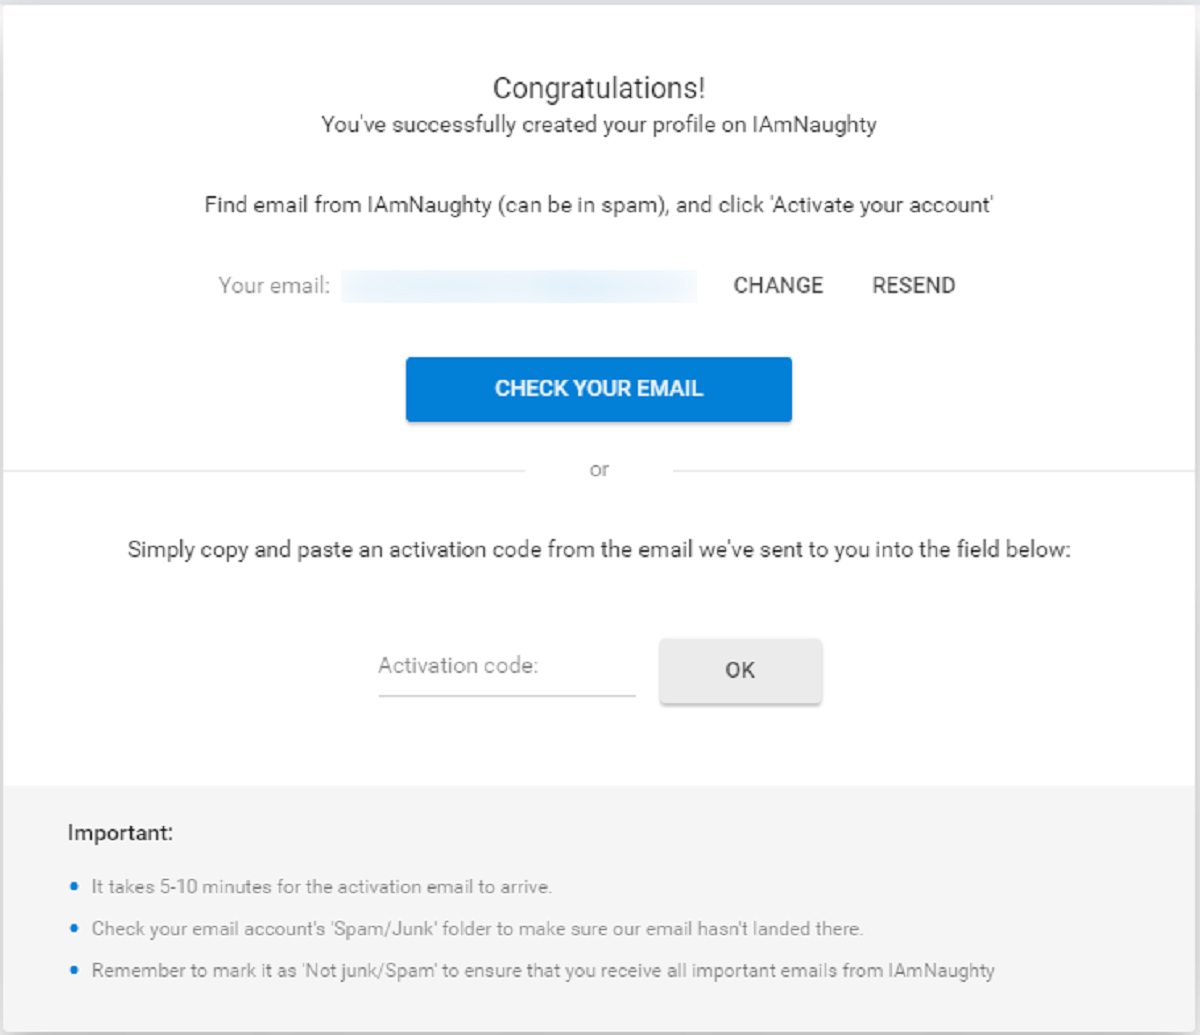Click the CHECK YOUR EMAIL button

point(598,389)
